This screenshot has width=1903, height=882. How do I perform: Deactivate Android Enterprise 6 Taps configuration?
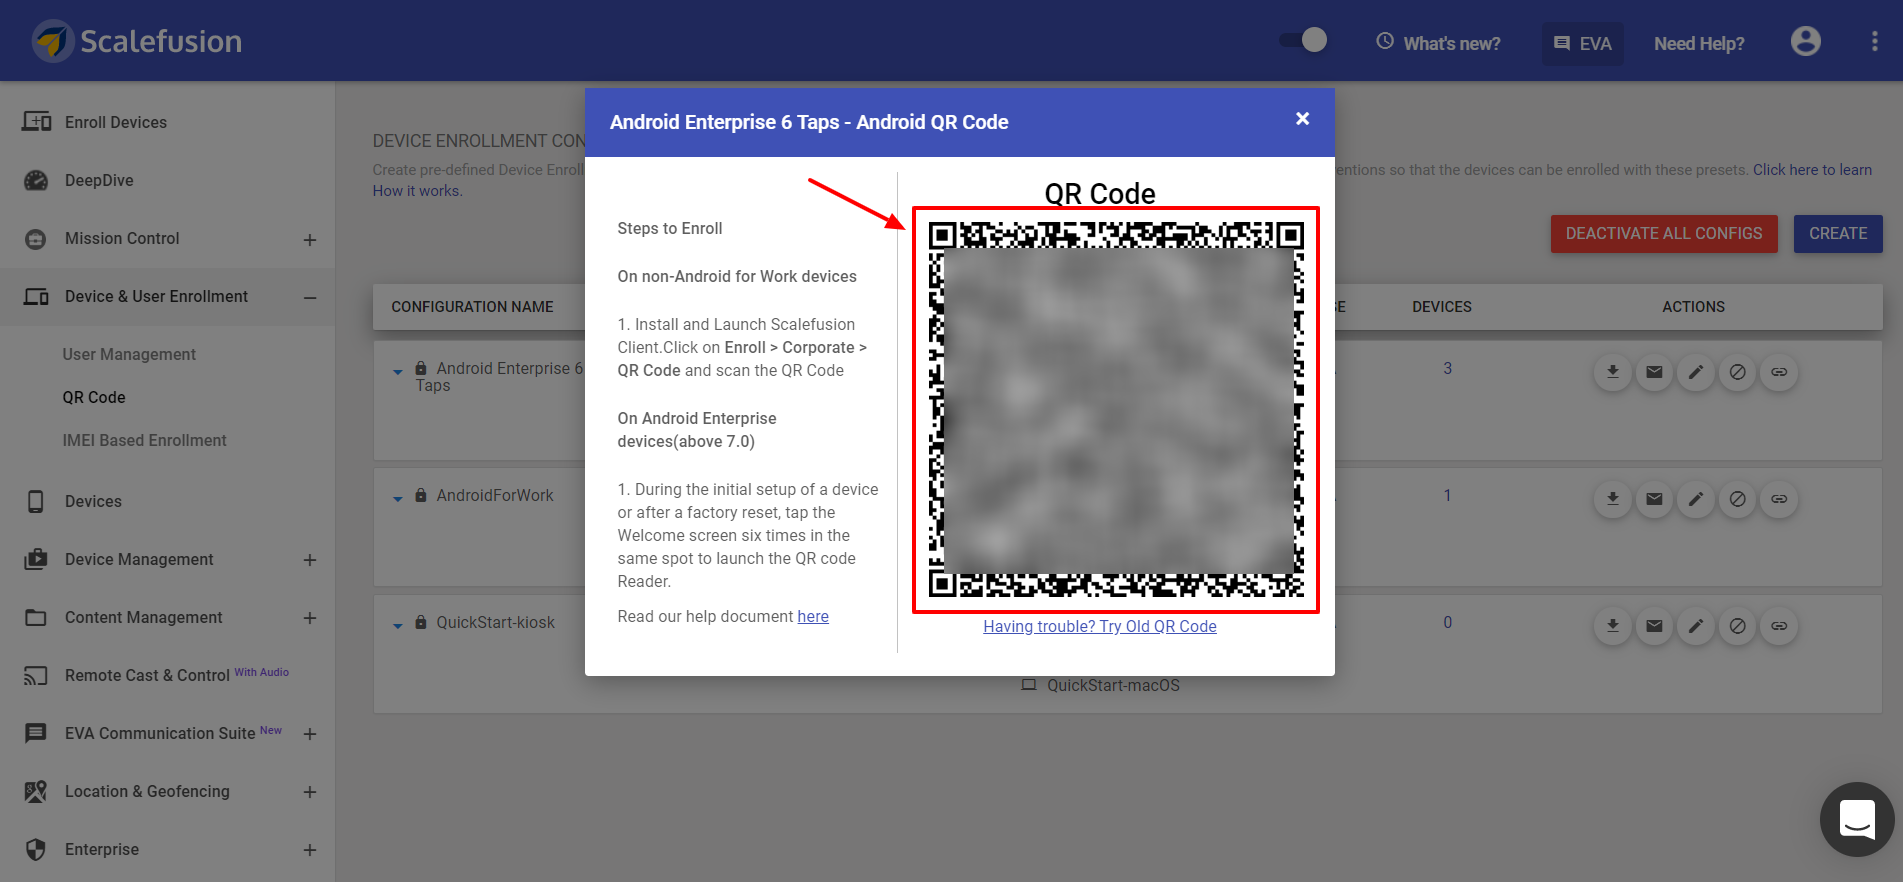tap(1738, 372)
